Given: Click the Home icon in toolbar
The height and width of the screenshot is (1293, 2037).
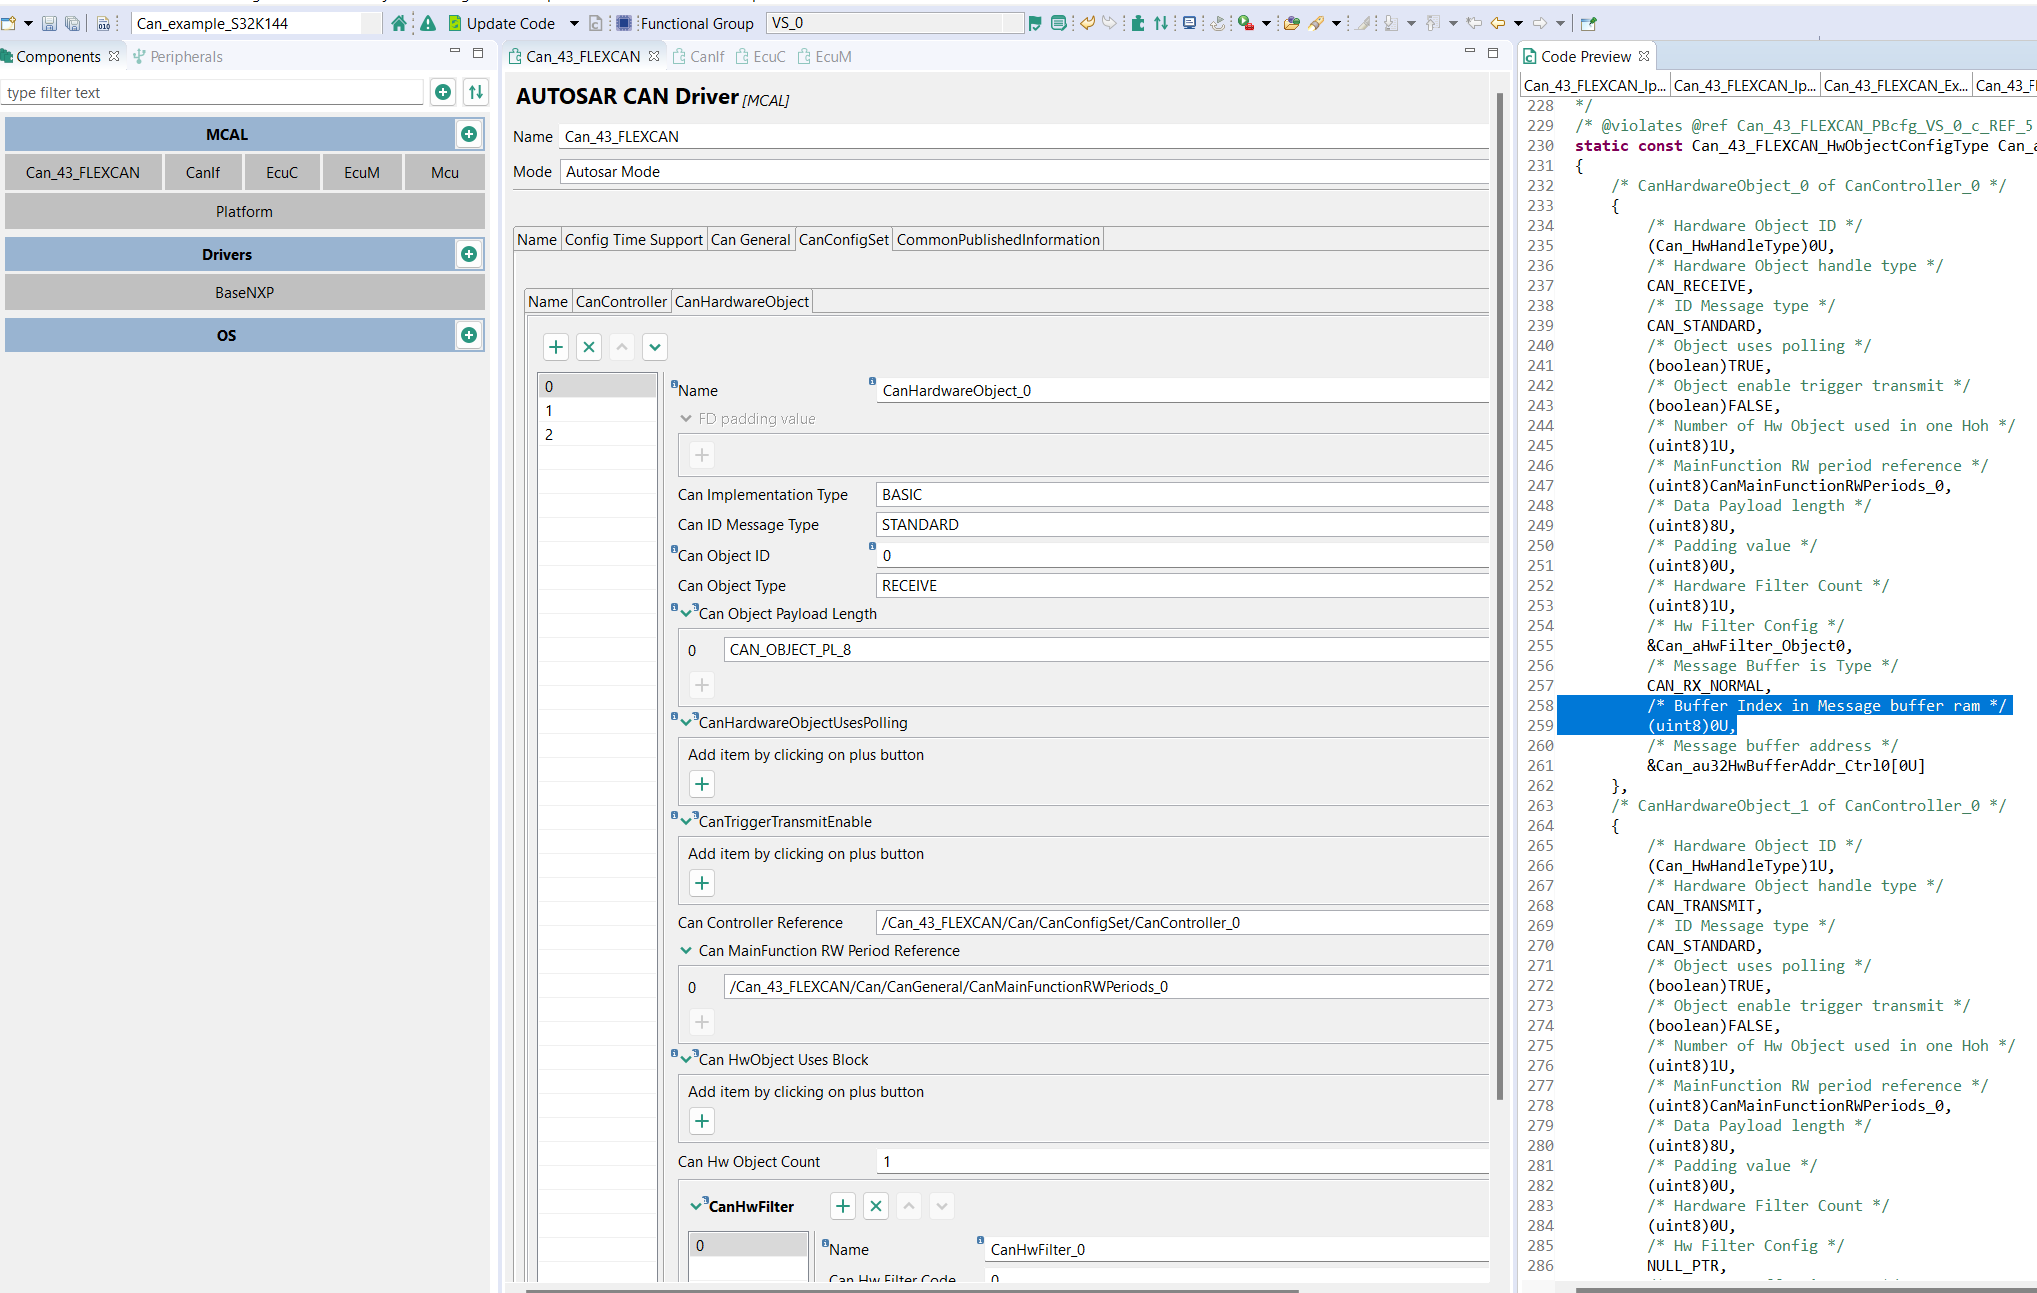Looking at the screenshot, I should 399,23.
